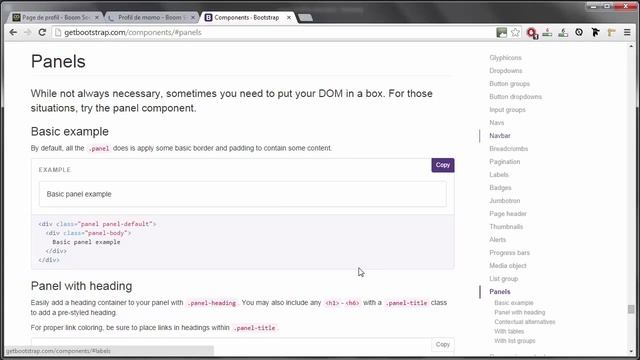
Task: Open Input groups in the sidebar
Action: [507, 110]
